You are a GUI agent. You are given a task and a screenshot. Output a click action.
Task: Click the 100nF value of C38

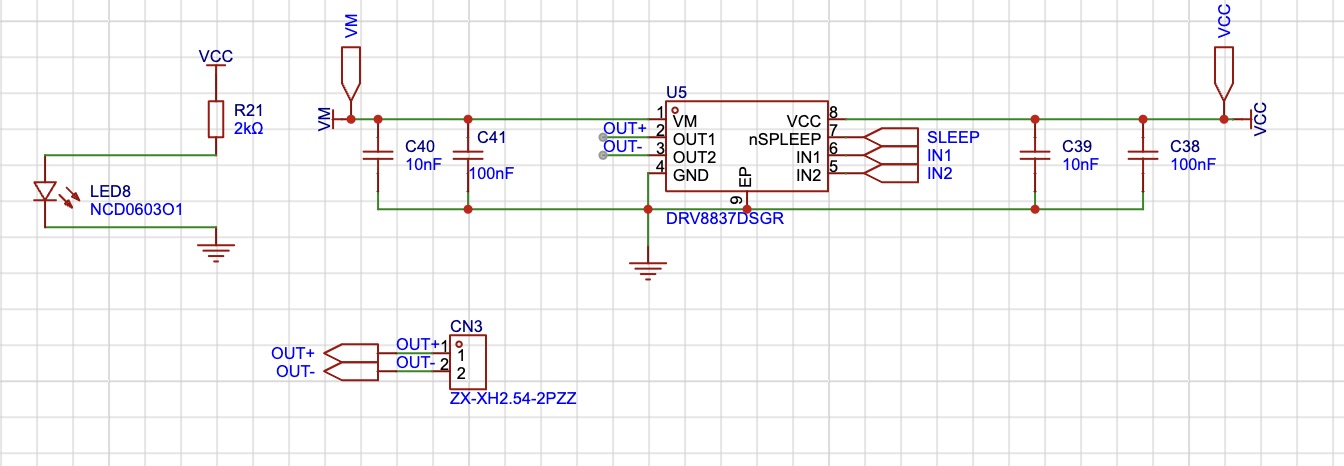tap(1193, 165)
